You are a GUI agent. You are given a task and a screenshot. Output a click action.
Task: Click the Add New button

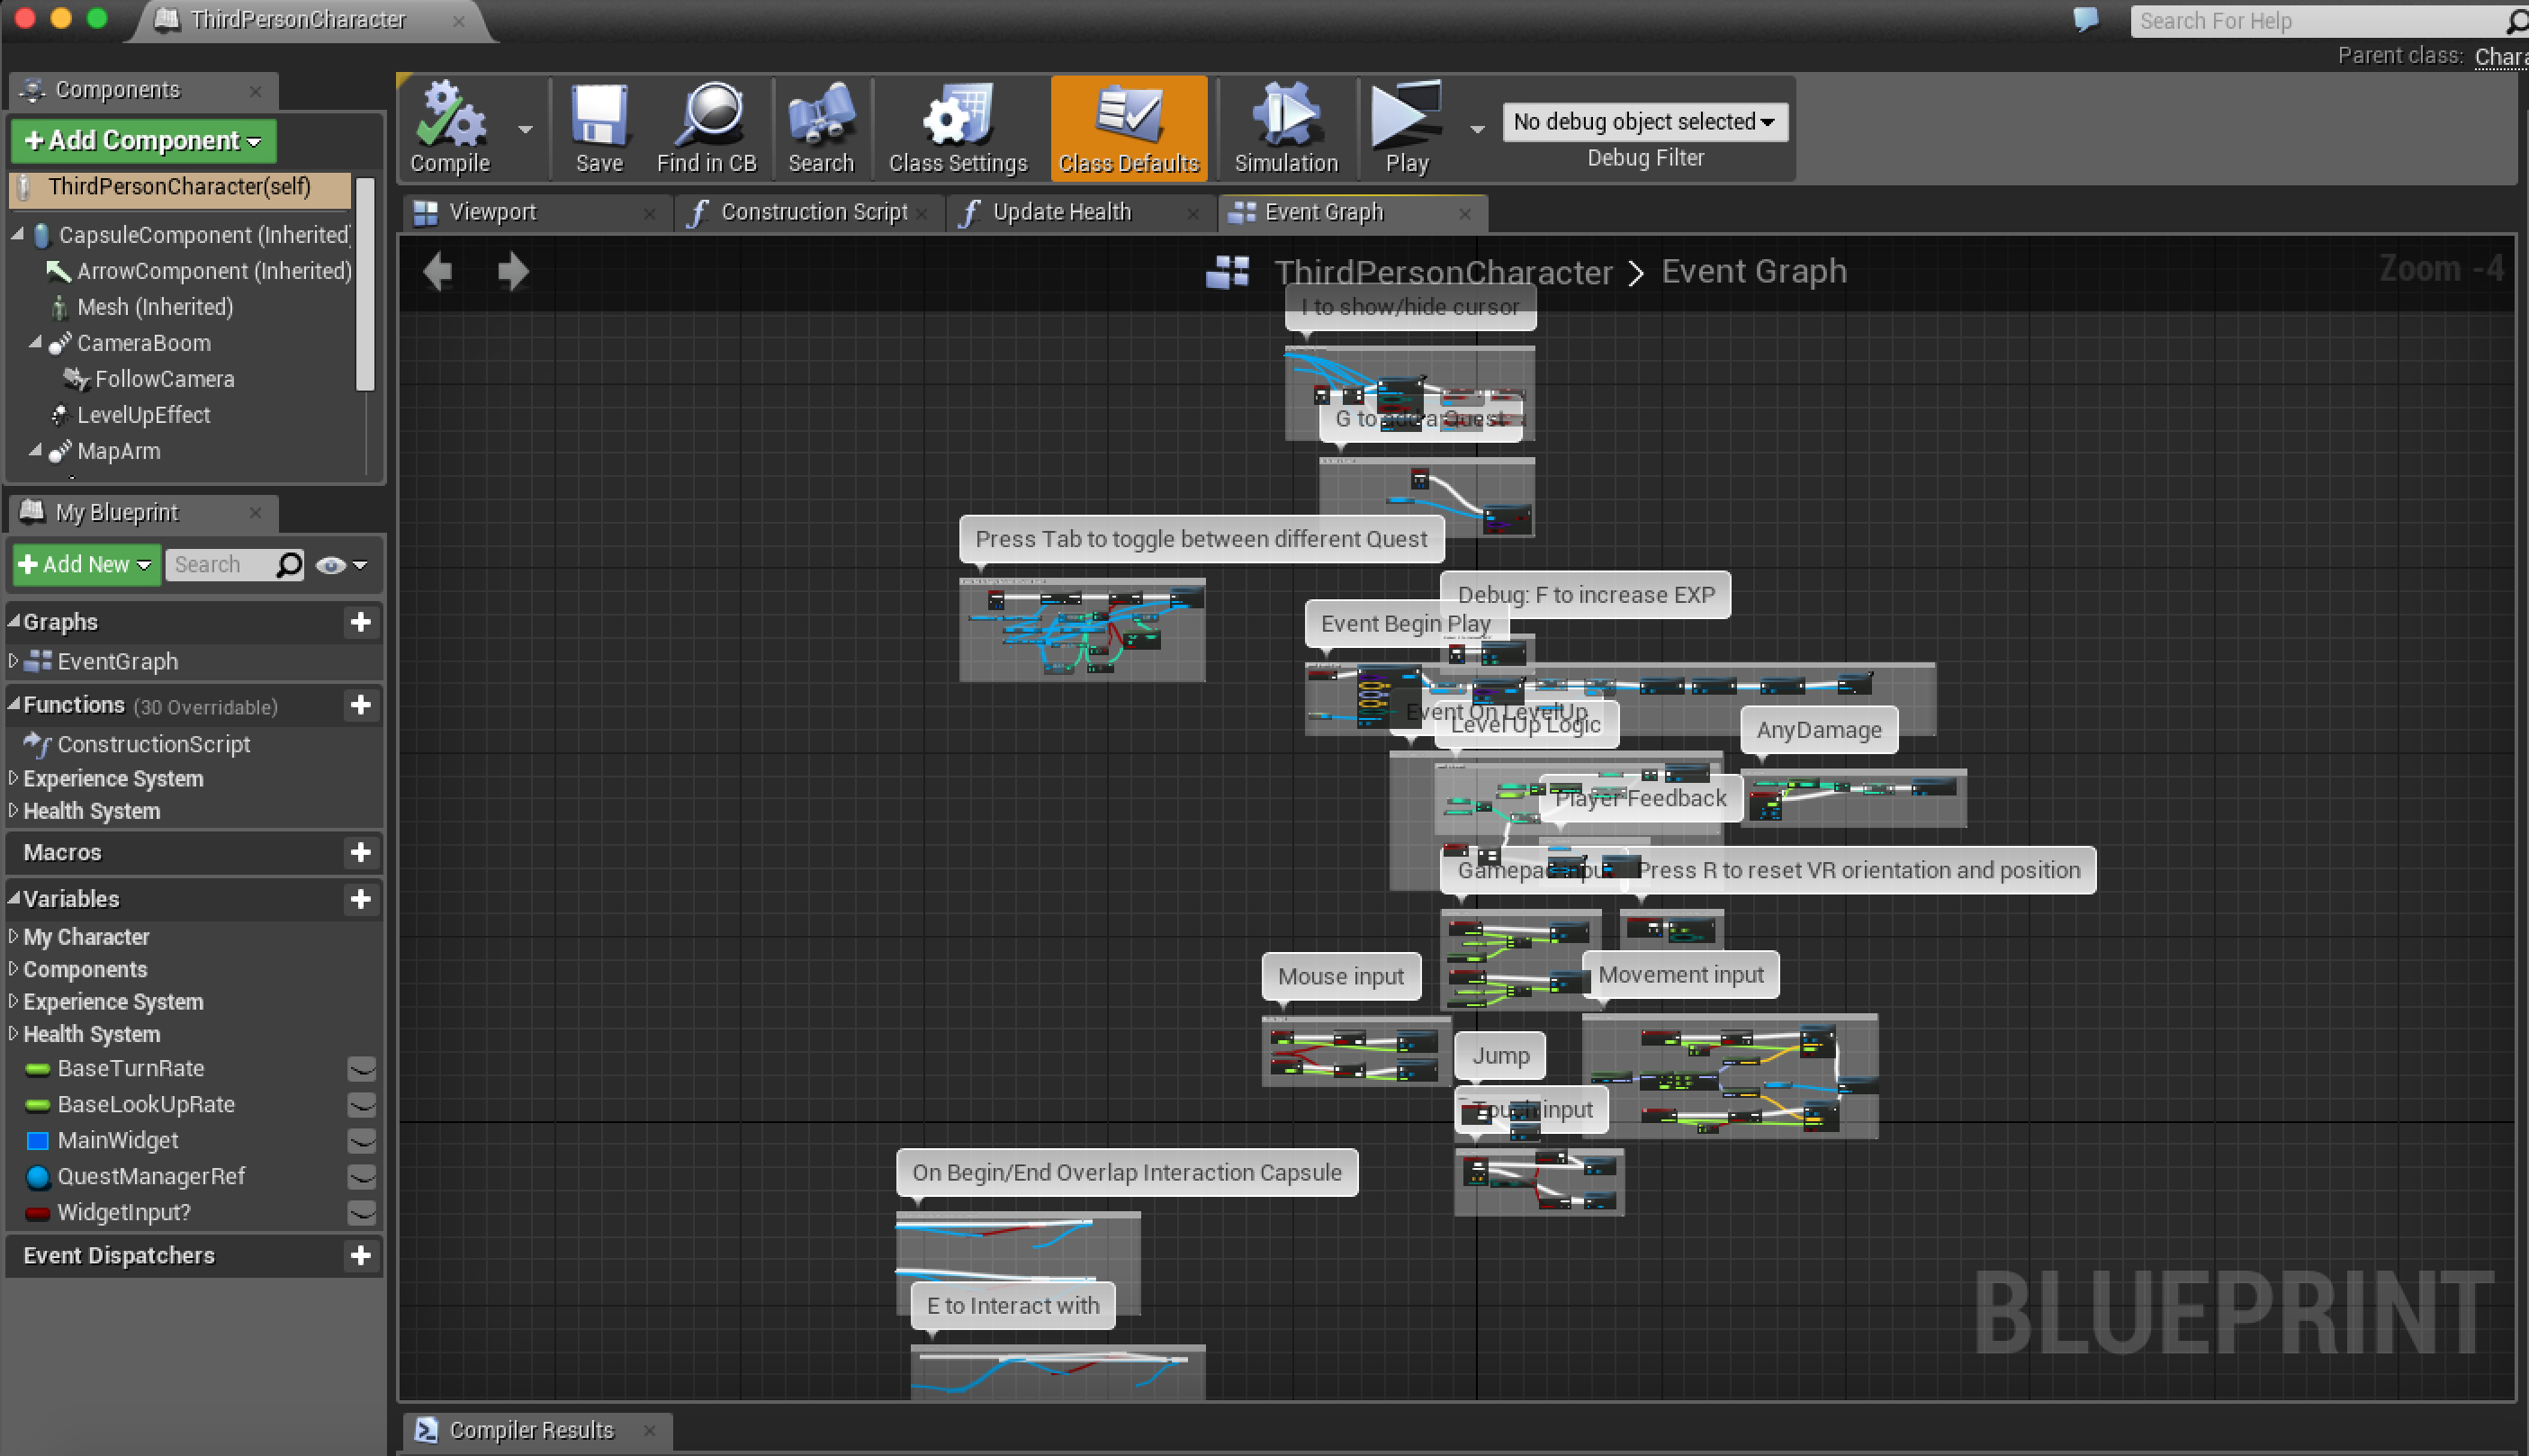(86, 565)
